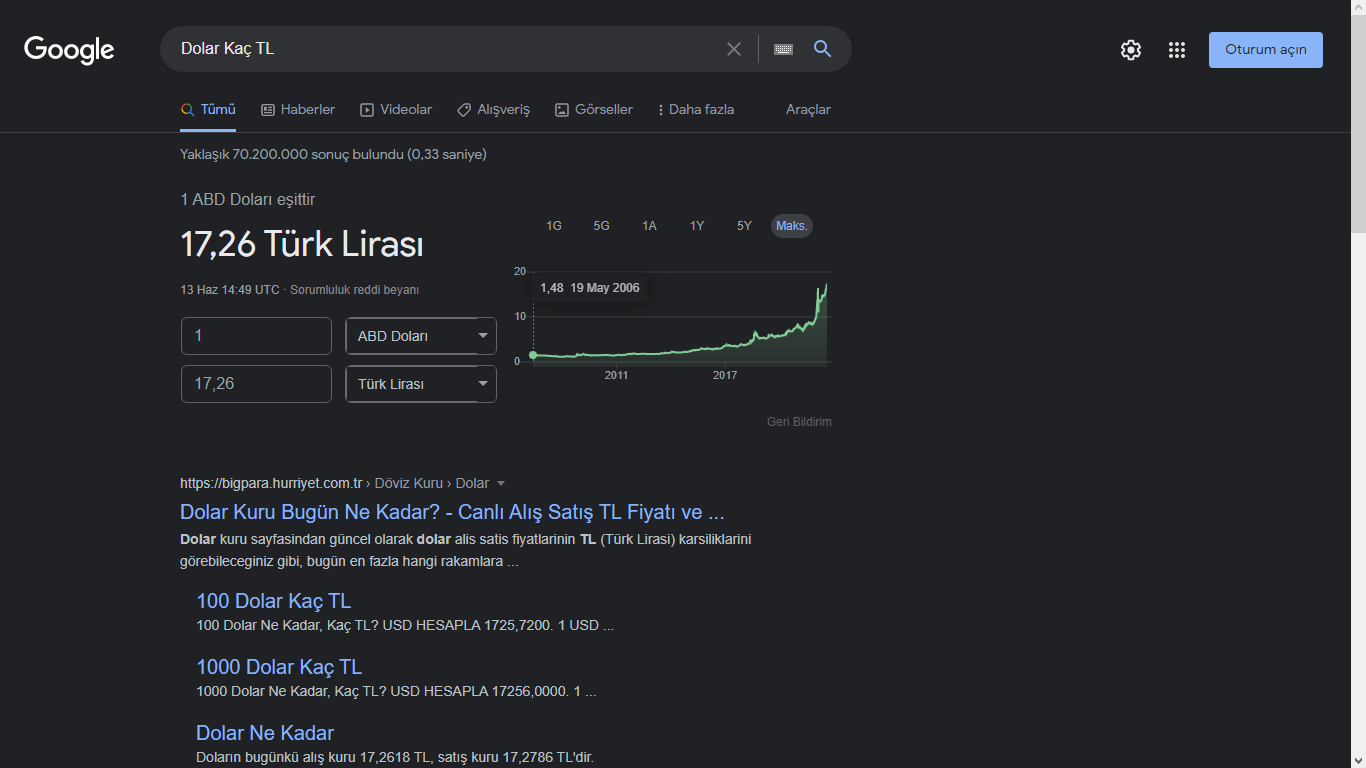Click the 13 Haz 14:49 UTC timestamp
Image resolution: width=1366 pixels, height=768 pixels.
click(230, 290)
